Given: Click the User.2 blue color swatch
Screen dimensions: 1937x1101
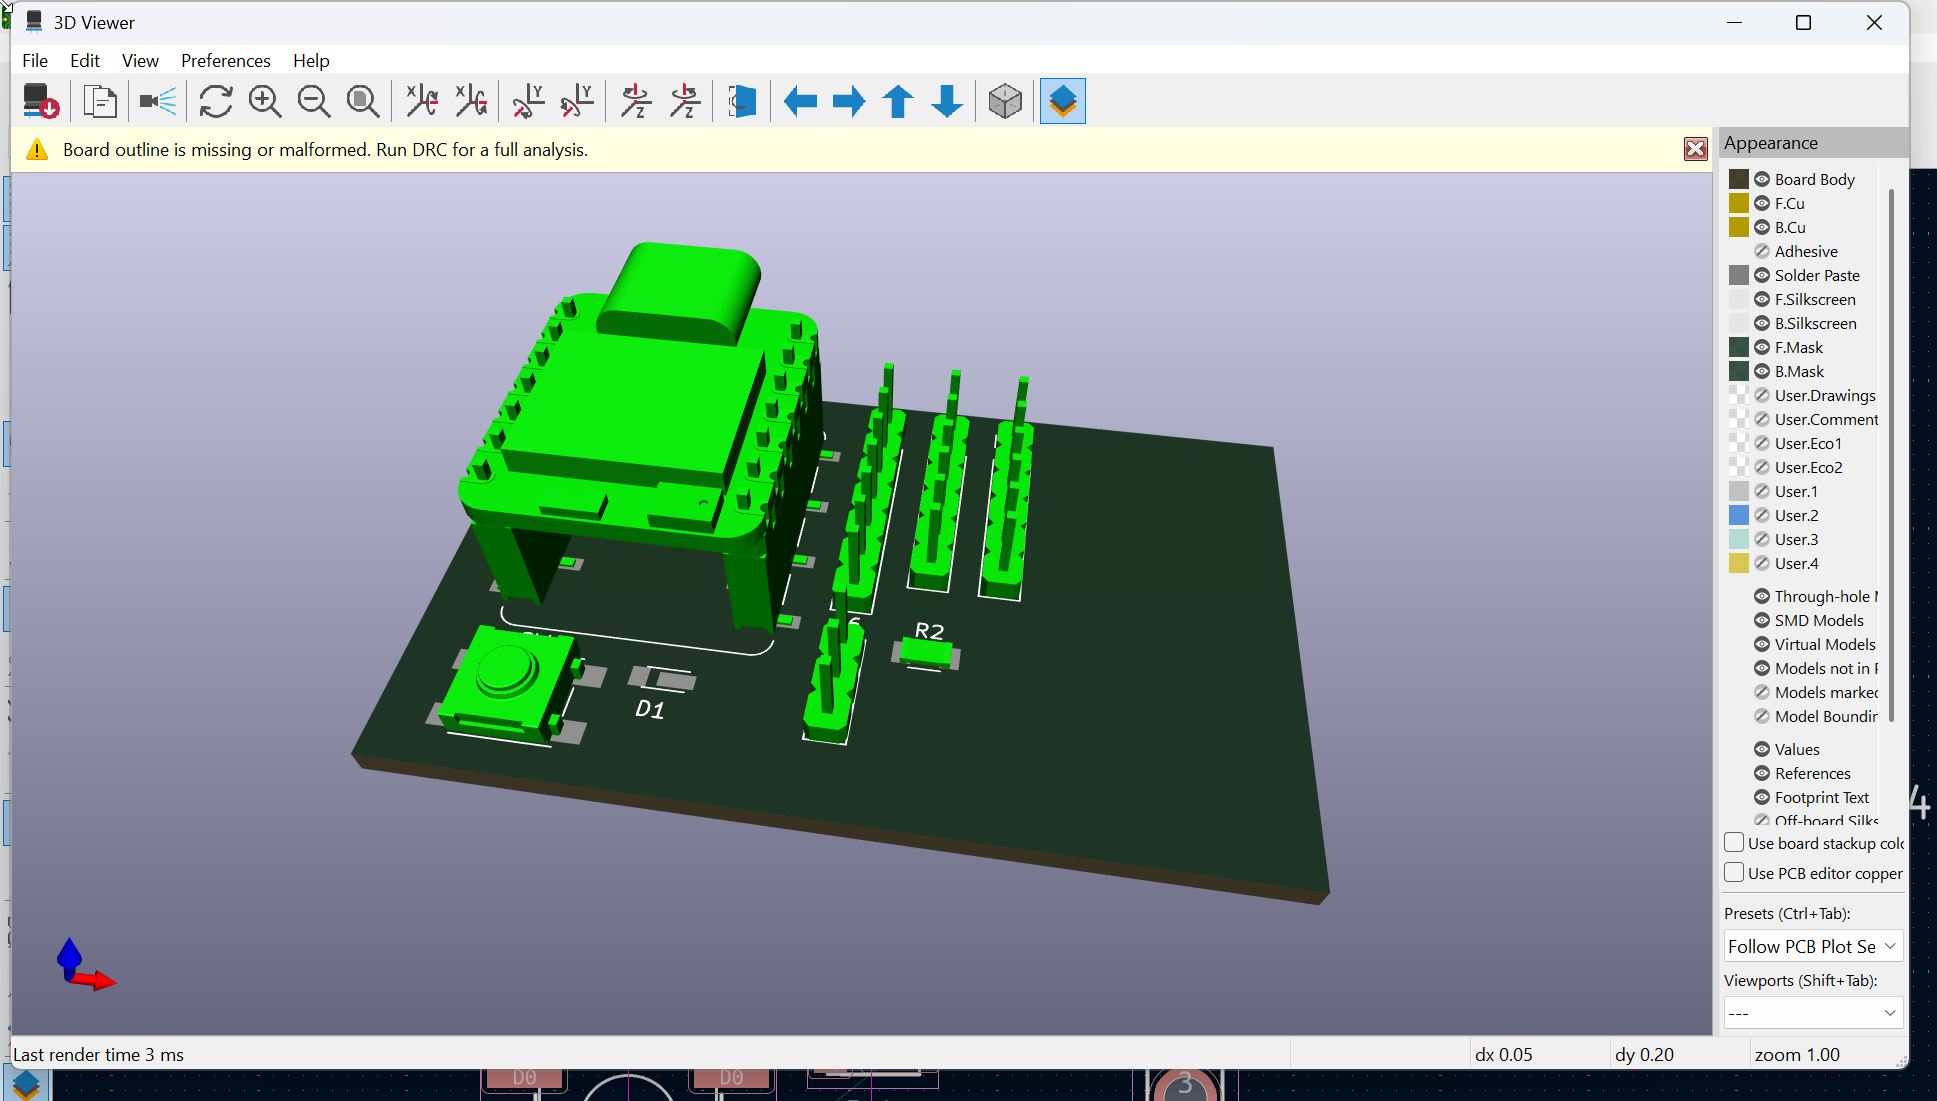Looking at the screenshot, I should pyautogui.click(x=1739, y=515).
